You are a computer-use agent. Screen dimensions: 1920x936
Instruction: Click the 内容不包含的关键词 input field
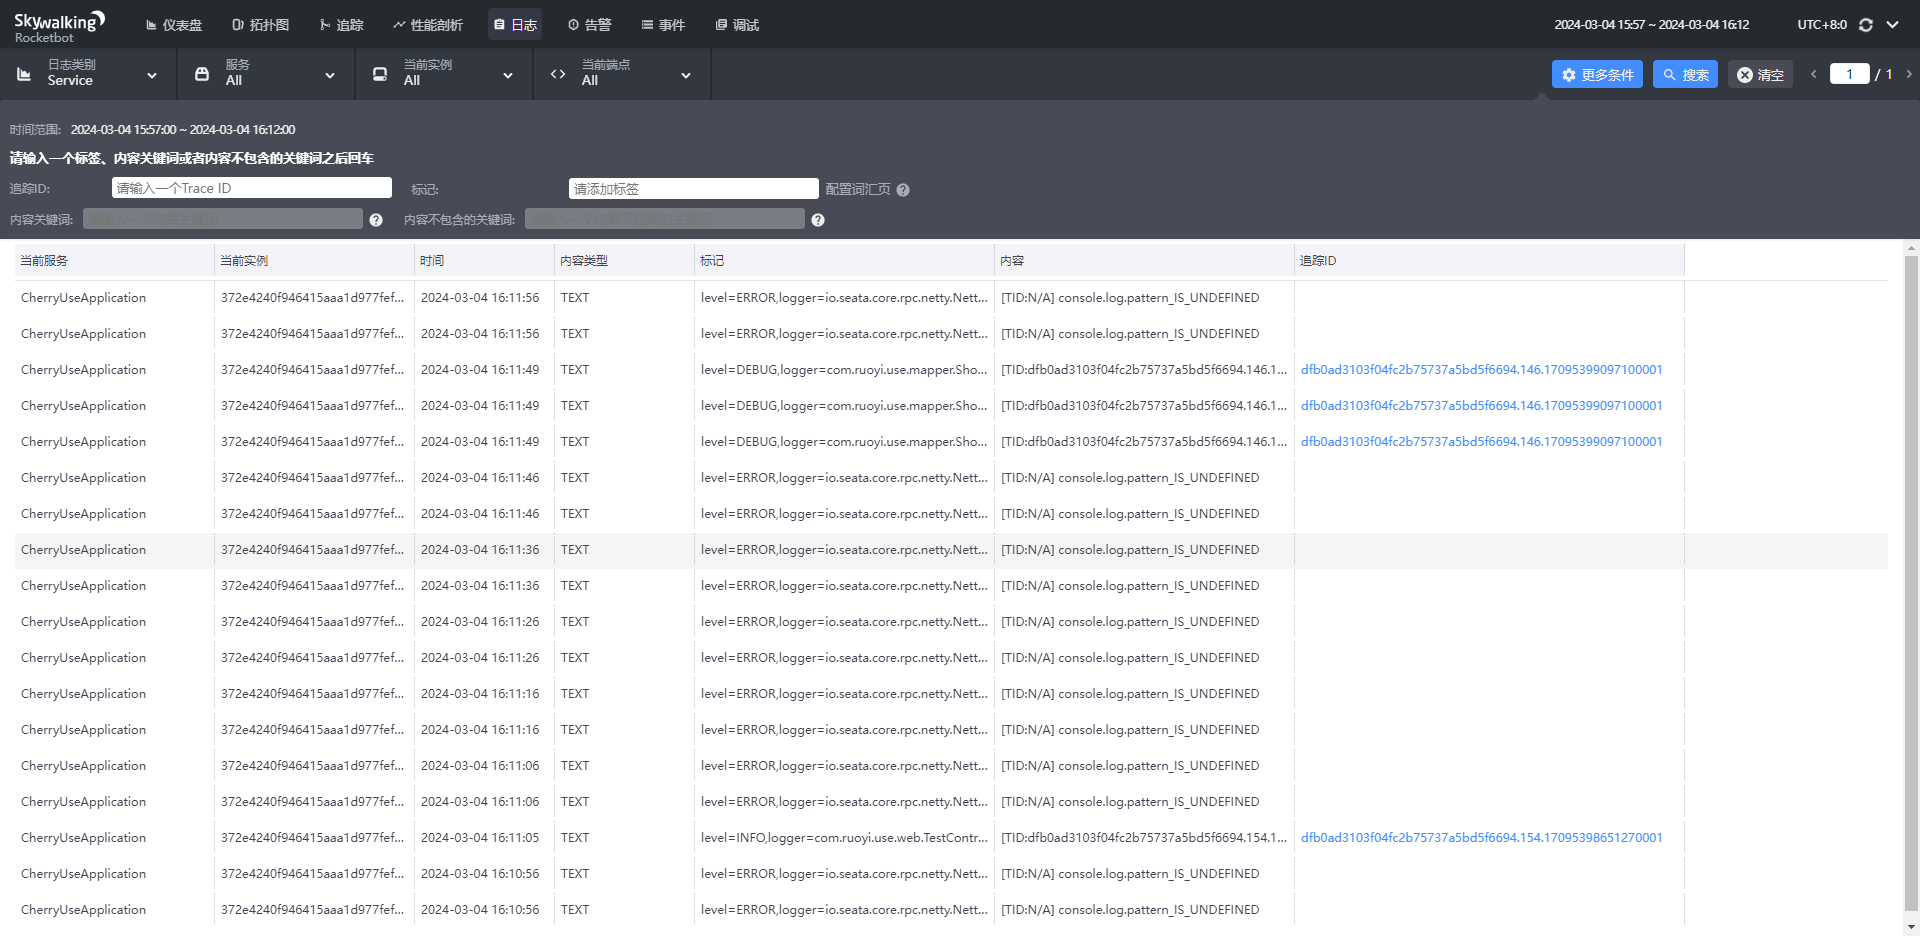(x=665, y=219)
